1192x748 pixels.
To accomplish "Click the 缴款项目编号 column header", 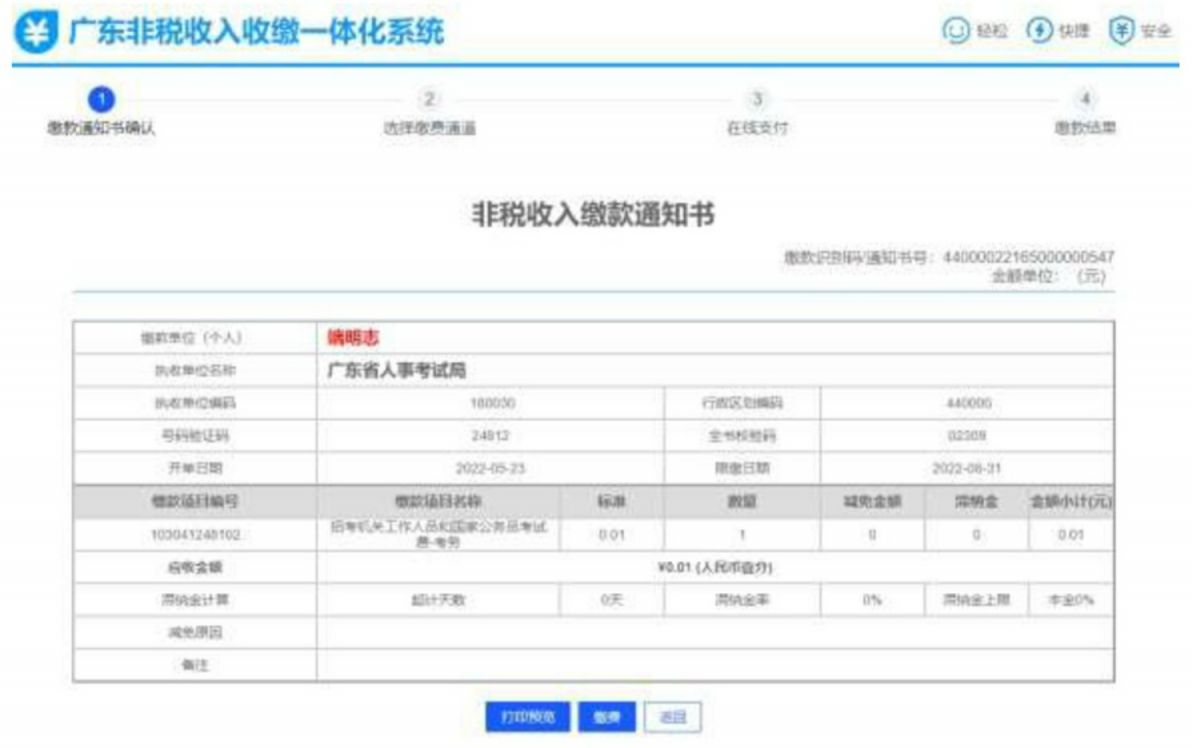I will tap(195, 501).
